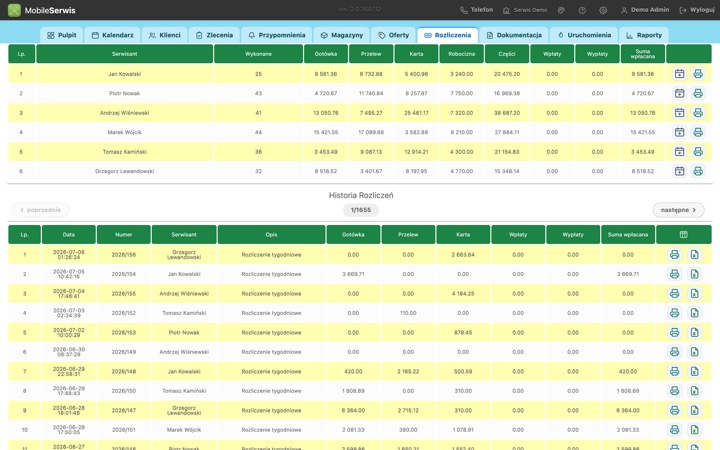The height and width of the screenshot is (450, 720).
Task: Open the Magazyny tab
Action: coord(342,35)
